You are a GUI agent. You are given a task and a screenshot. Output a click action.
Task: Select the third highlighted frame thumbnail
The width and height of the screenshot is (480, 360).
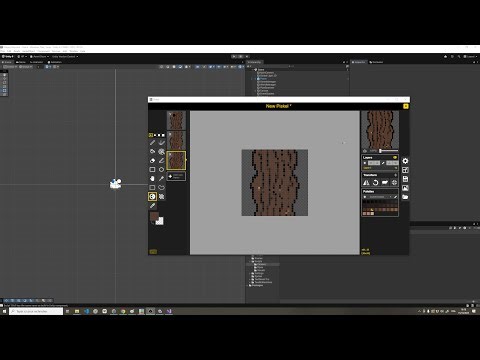[x=176, y=160]
